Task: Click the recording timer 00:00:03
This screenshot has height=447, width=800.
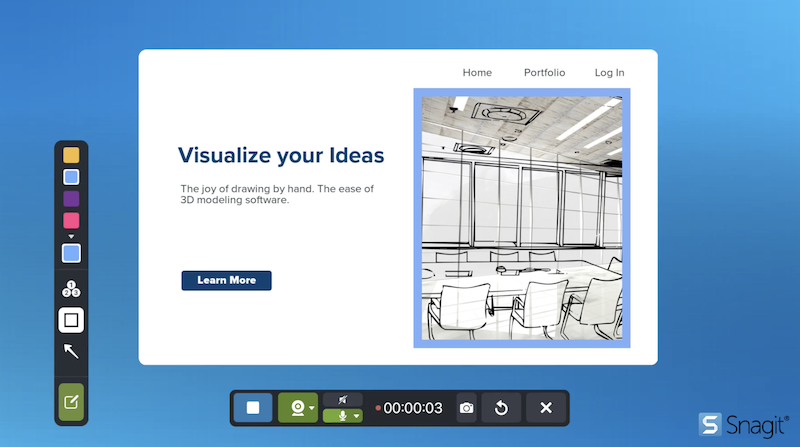Action: [413, 408]
